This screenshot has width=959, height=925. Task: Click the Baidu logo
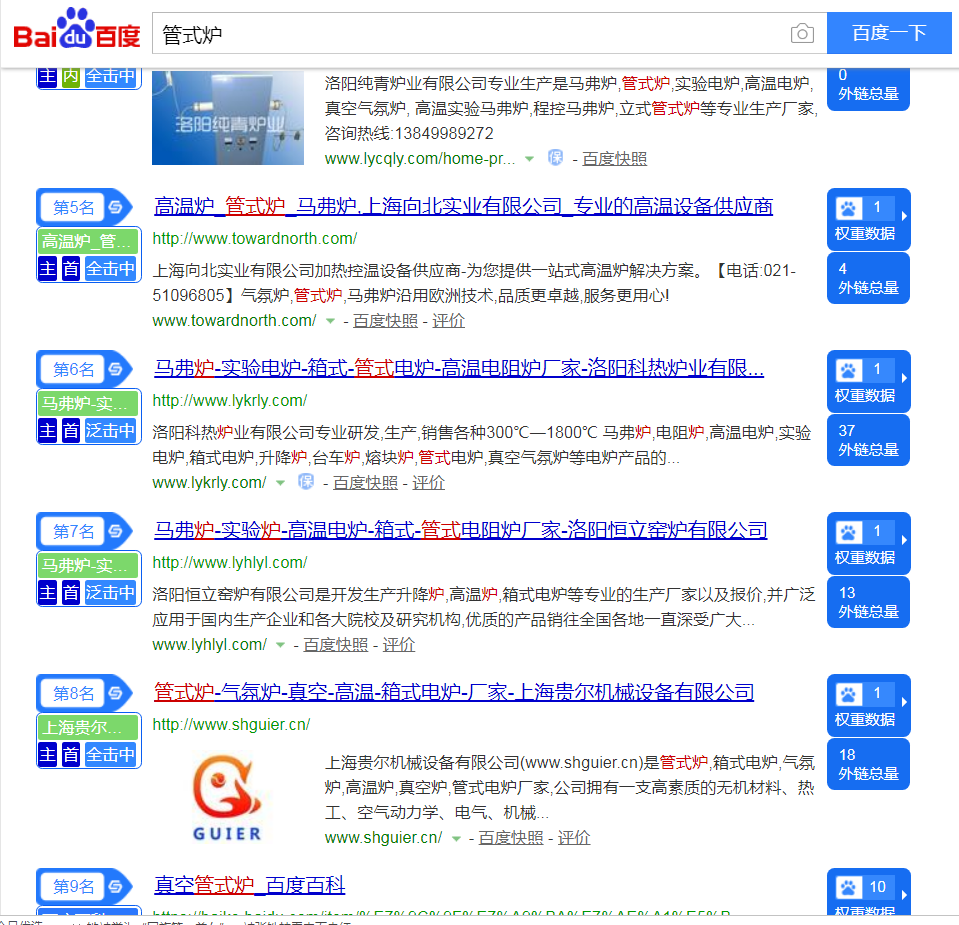click(76, 29)
